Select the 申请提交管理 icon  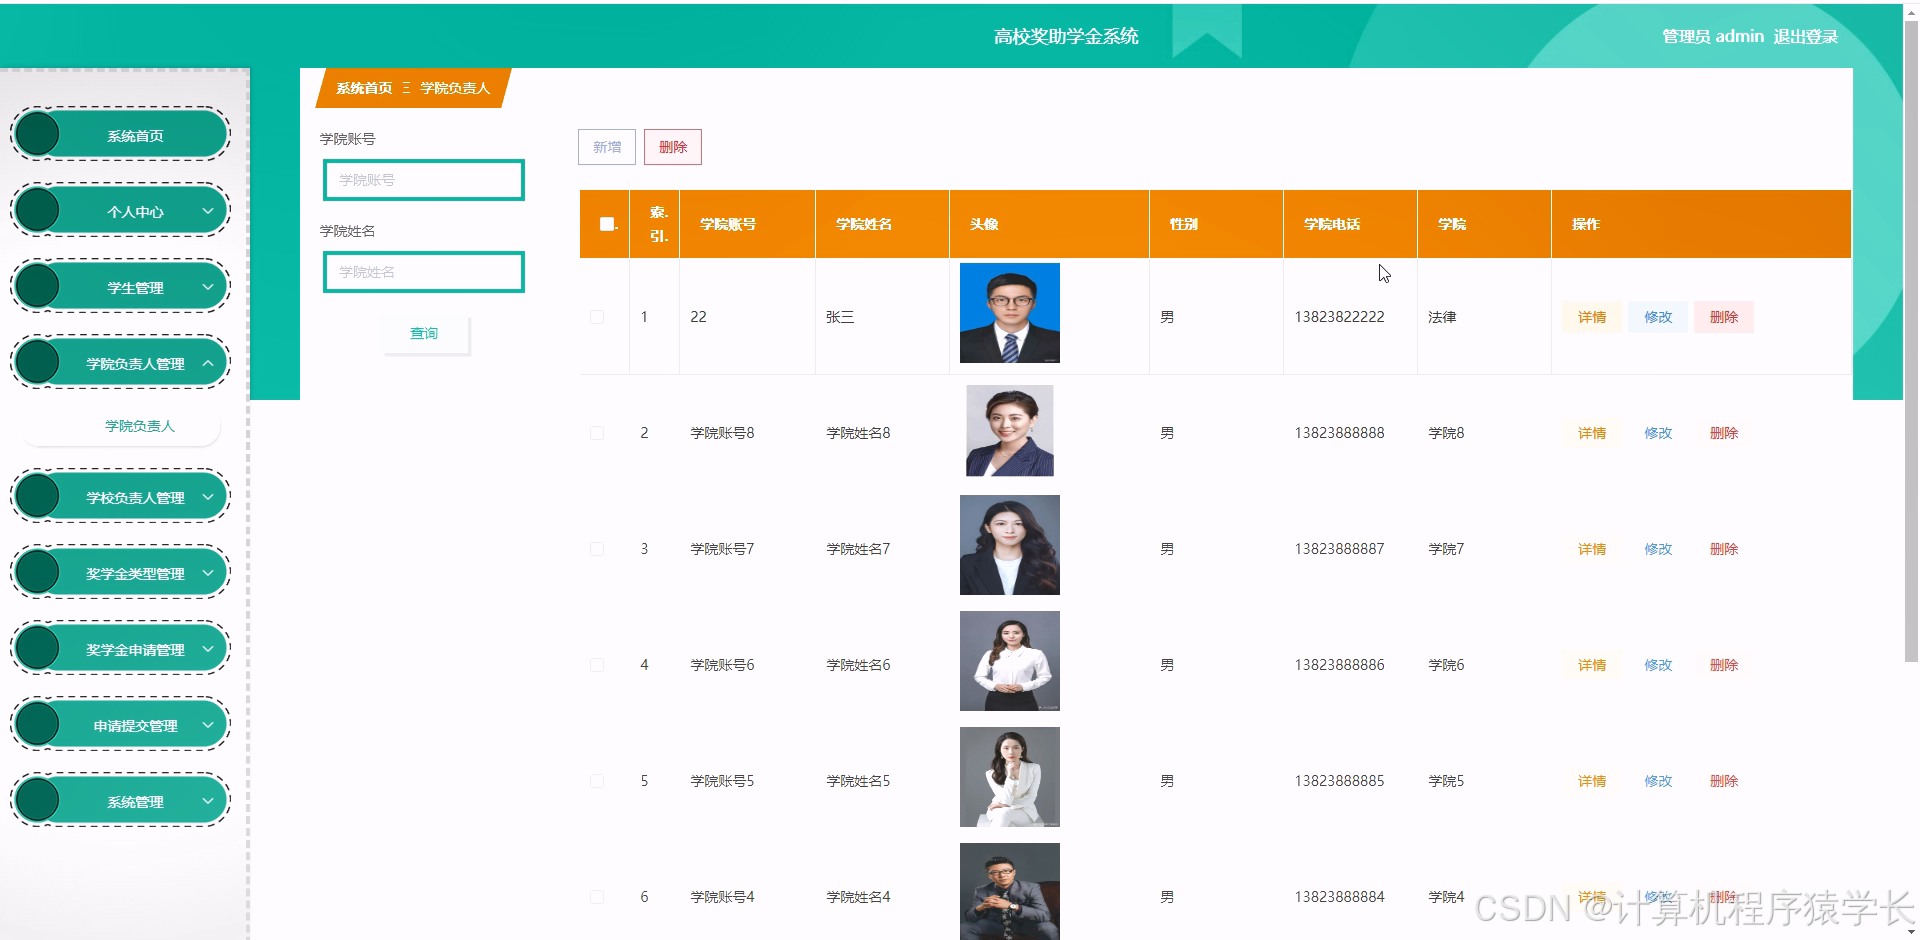pos(37,723)
